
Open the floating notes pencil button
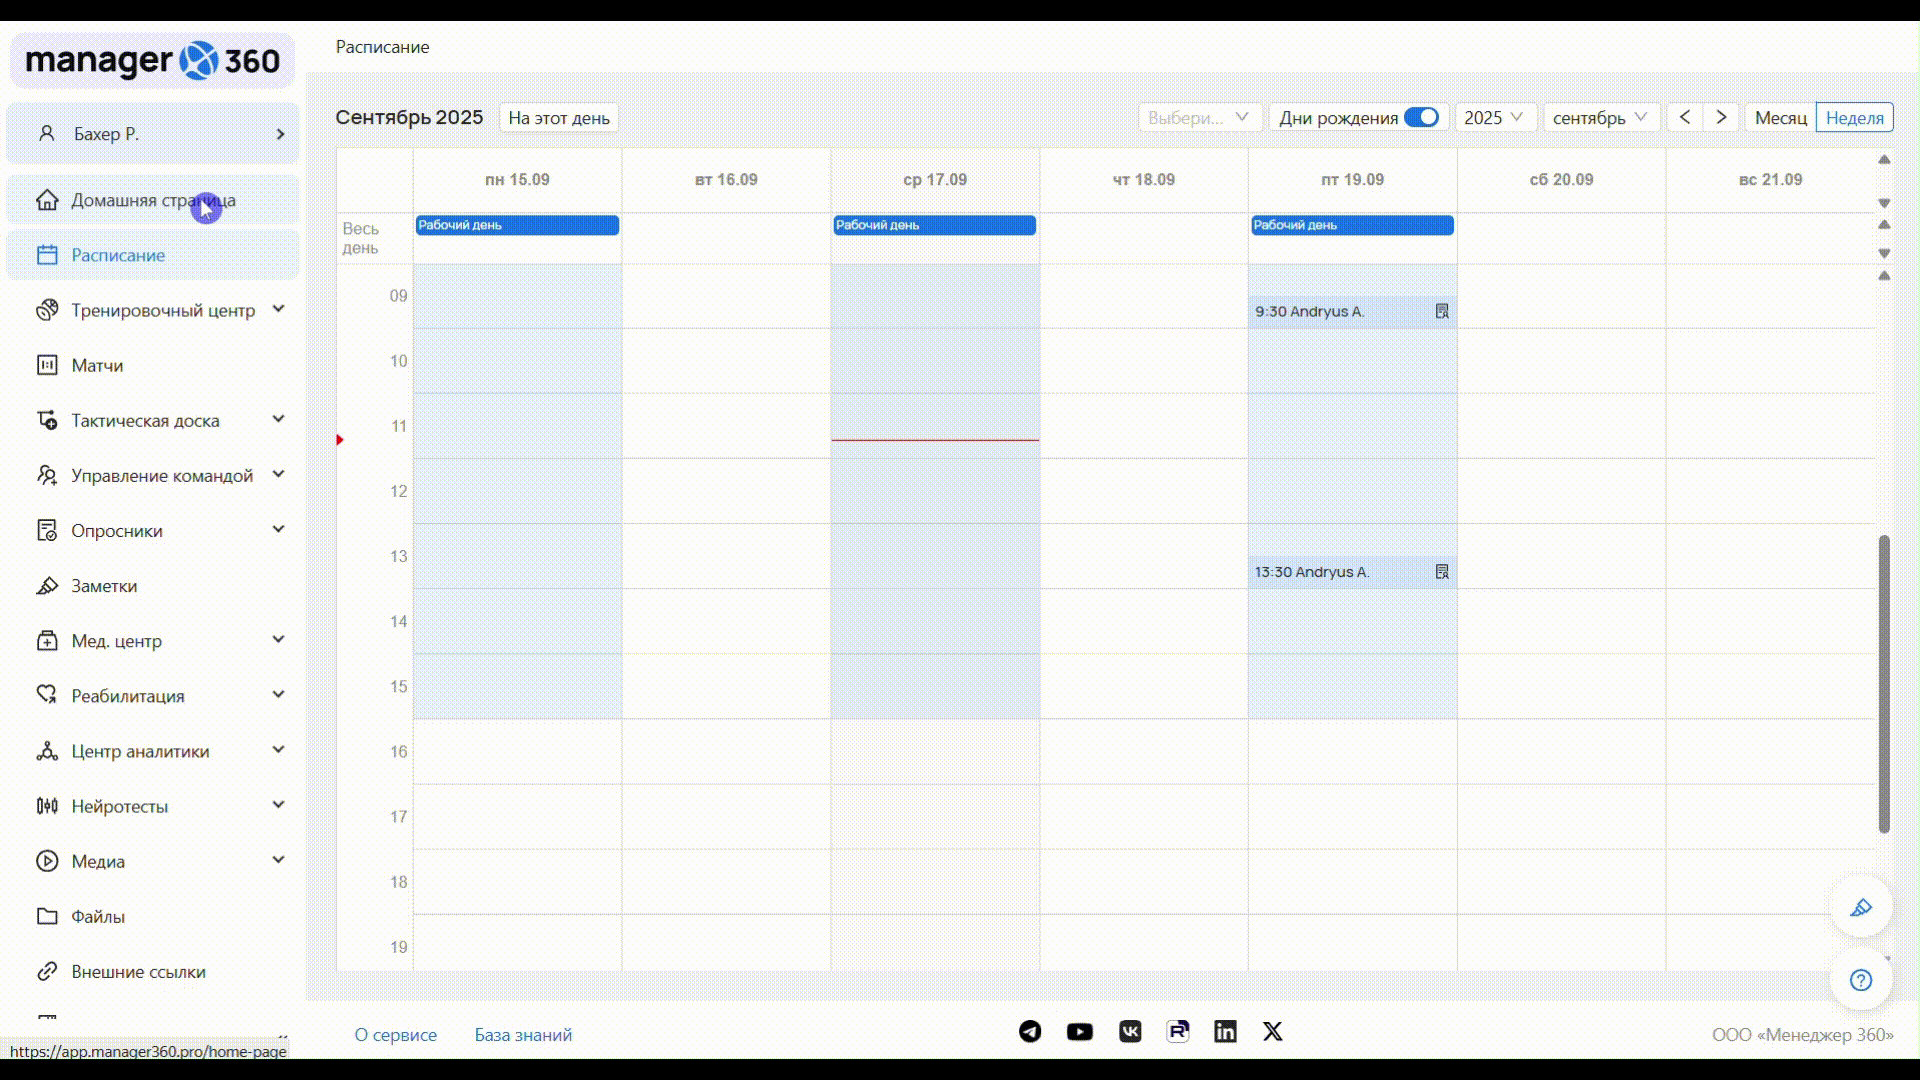pyautogui.click(x=1860, y=908)
